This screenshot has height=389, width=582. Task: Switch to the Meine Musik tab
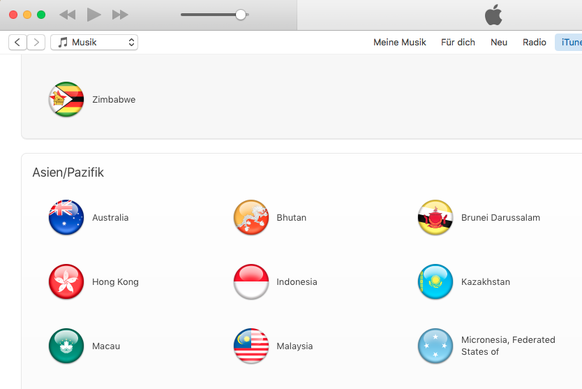click(x=400, y=42)
